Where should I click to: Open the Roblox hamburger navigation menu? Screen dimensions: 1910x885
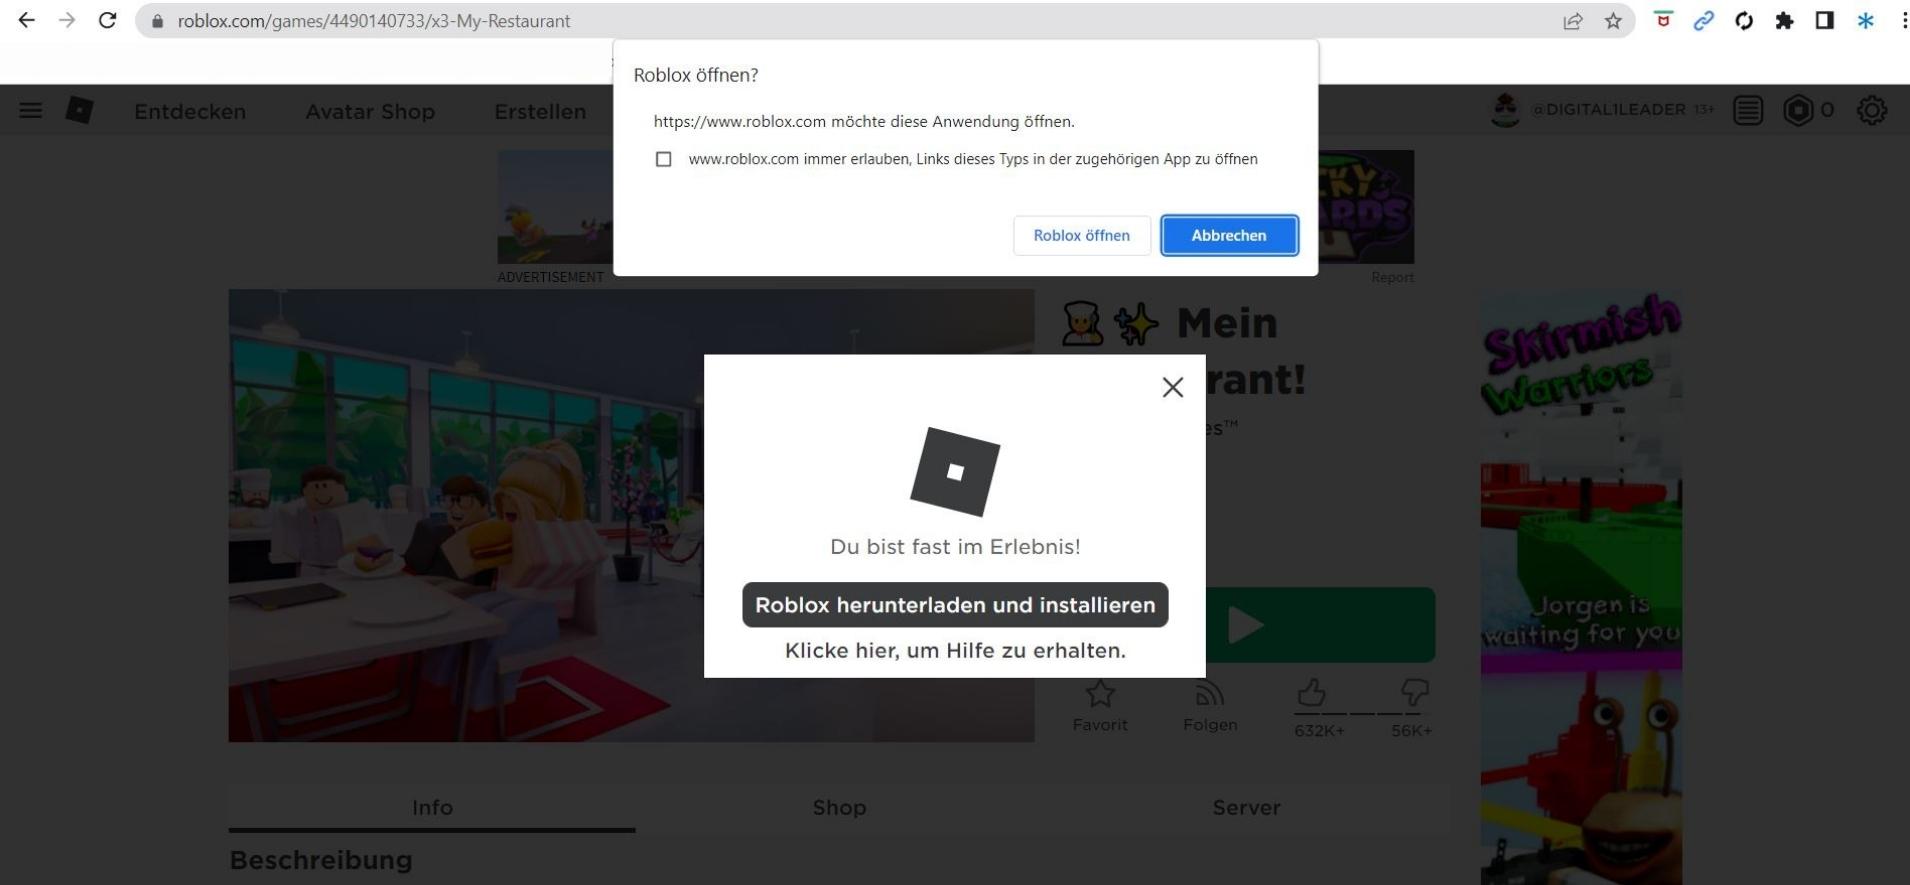pos(31,111)
